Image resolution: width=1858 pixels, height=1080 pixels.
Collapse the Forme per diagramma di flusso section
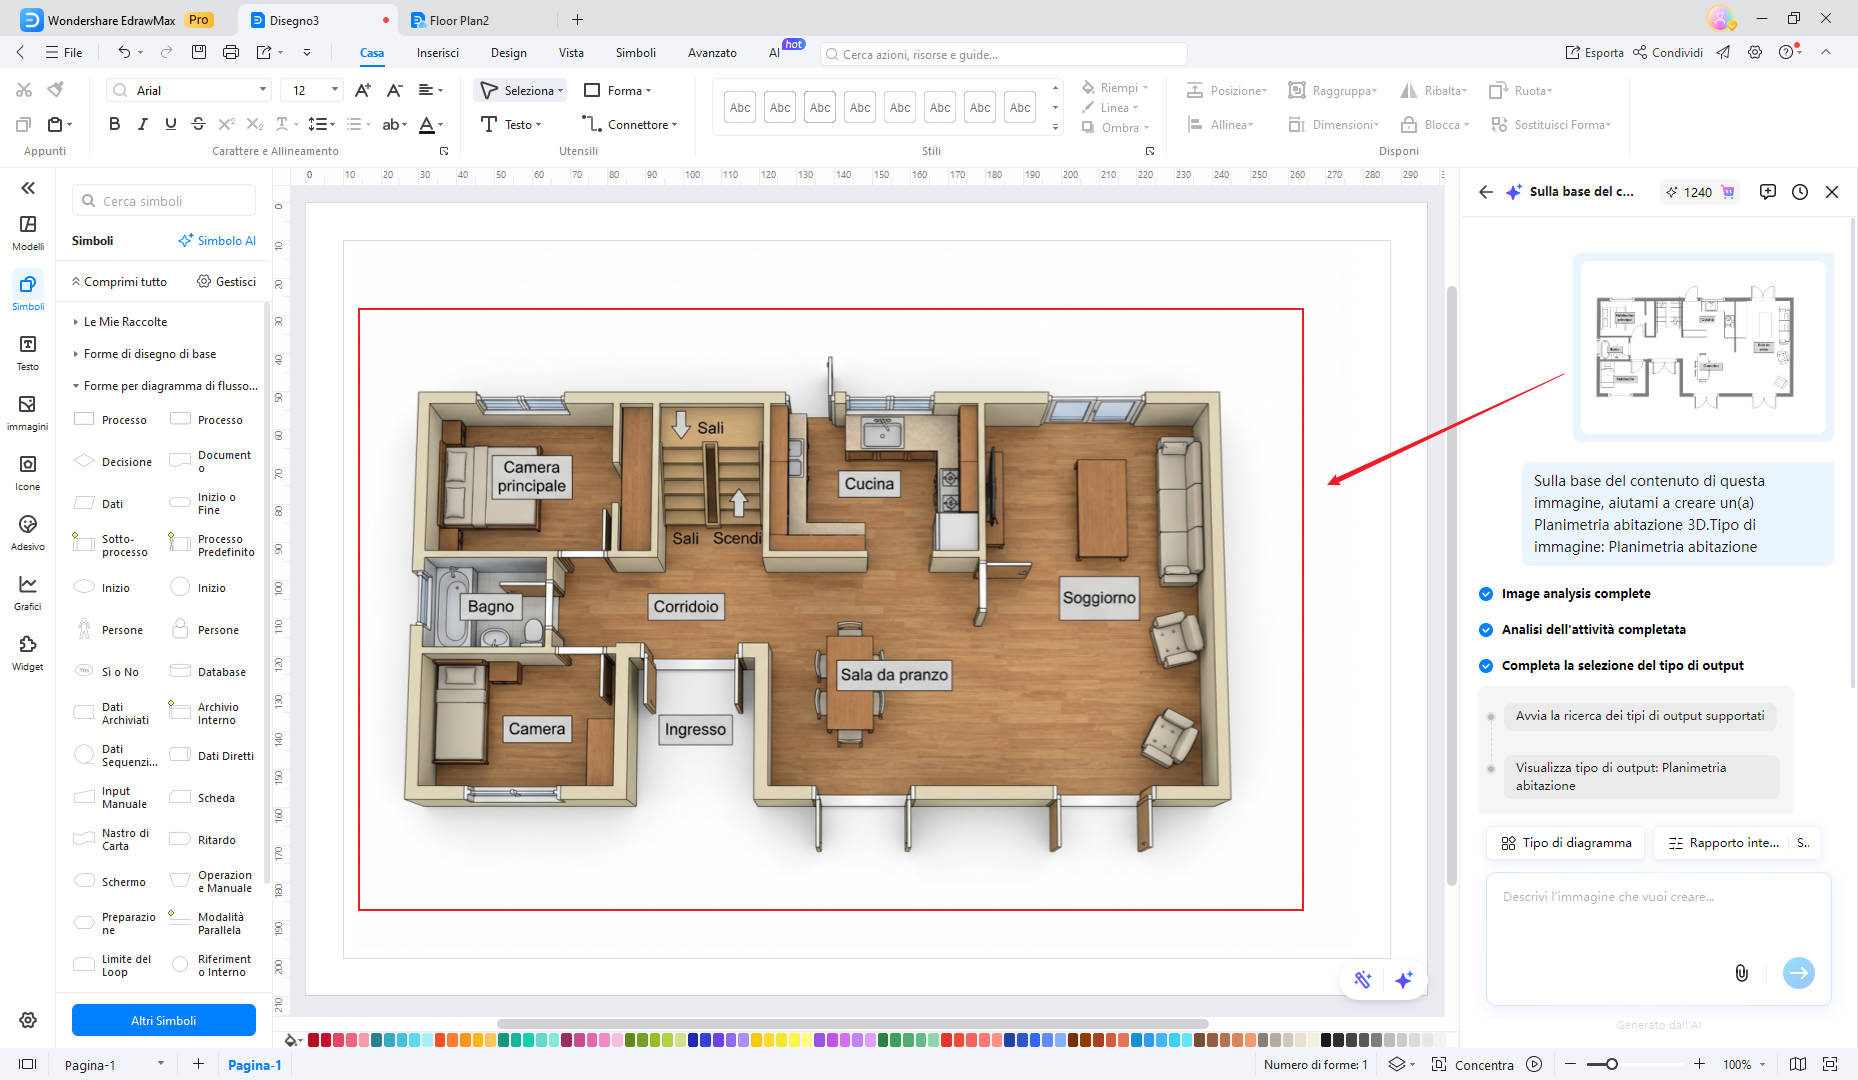(x=75, y=385)
